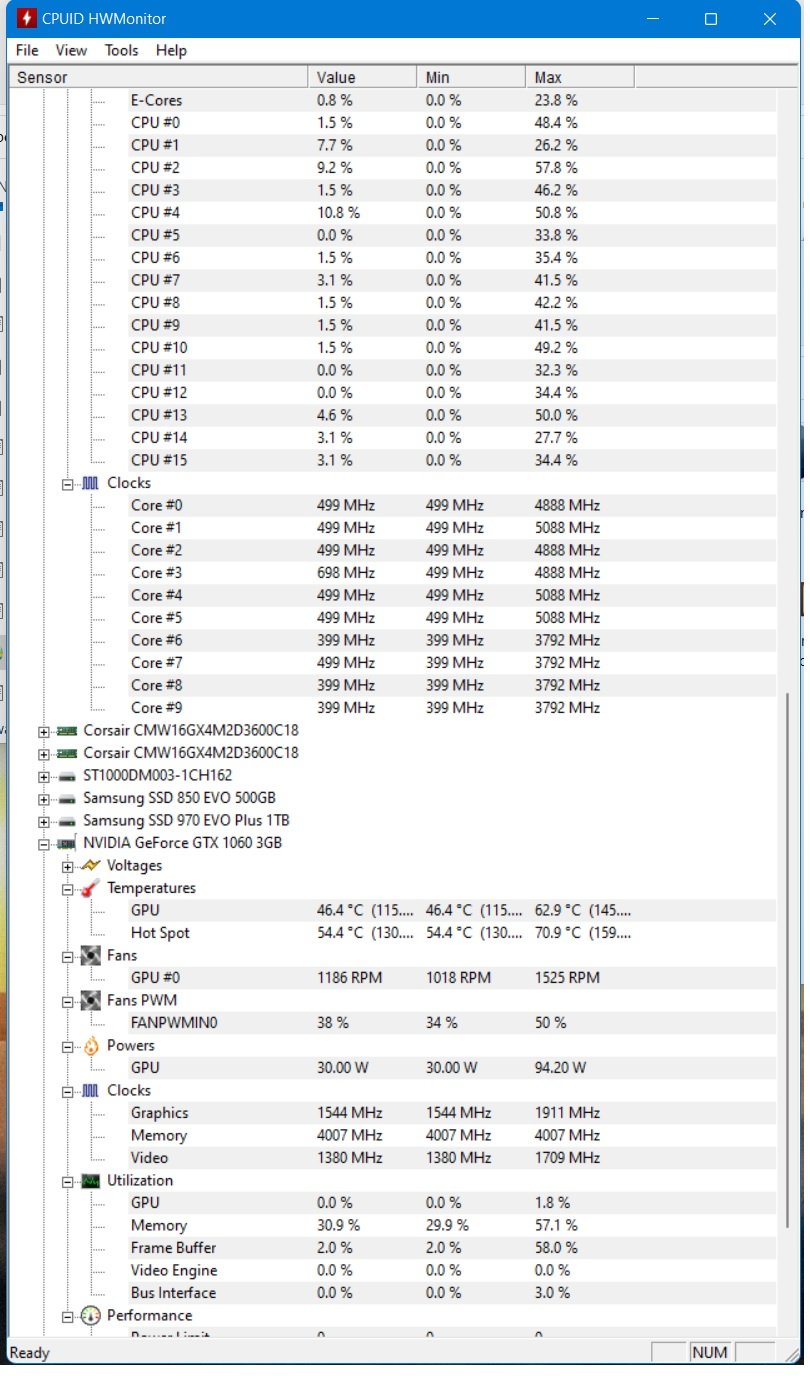Collapse the GPU Utilization section
This screenshot has width=810, height=1376.
coord(68,1181)
